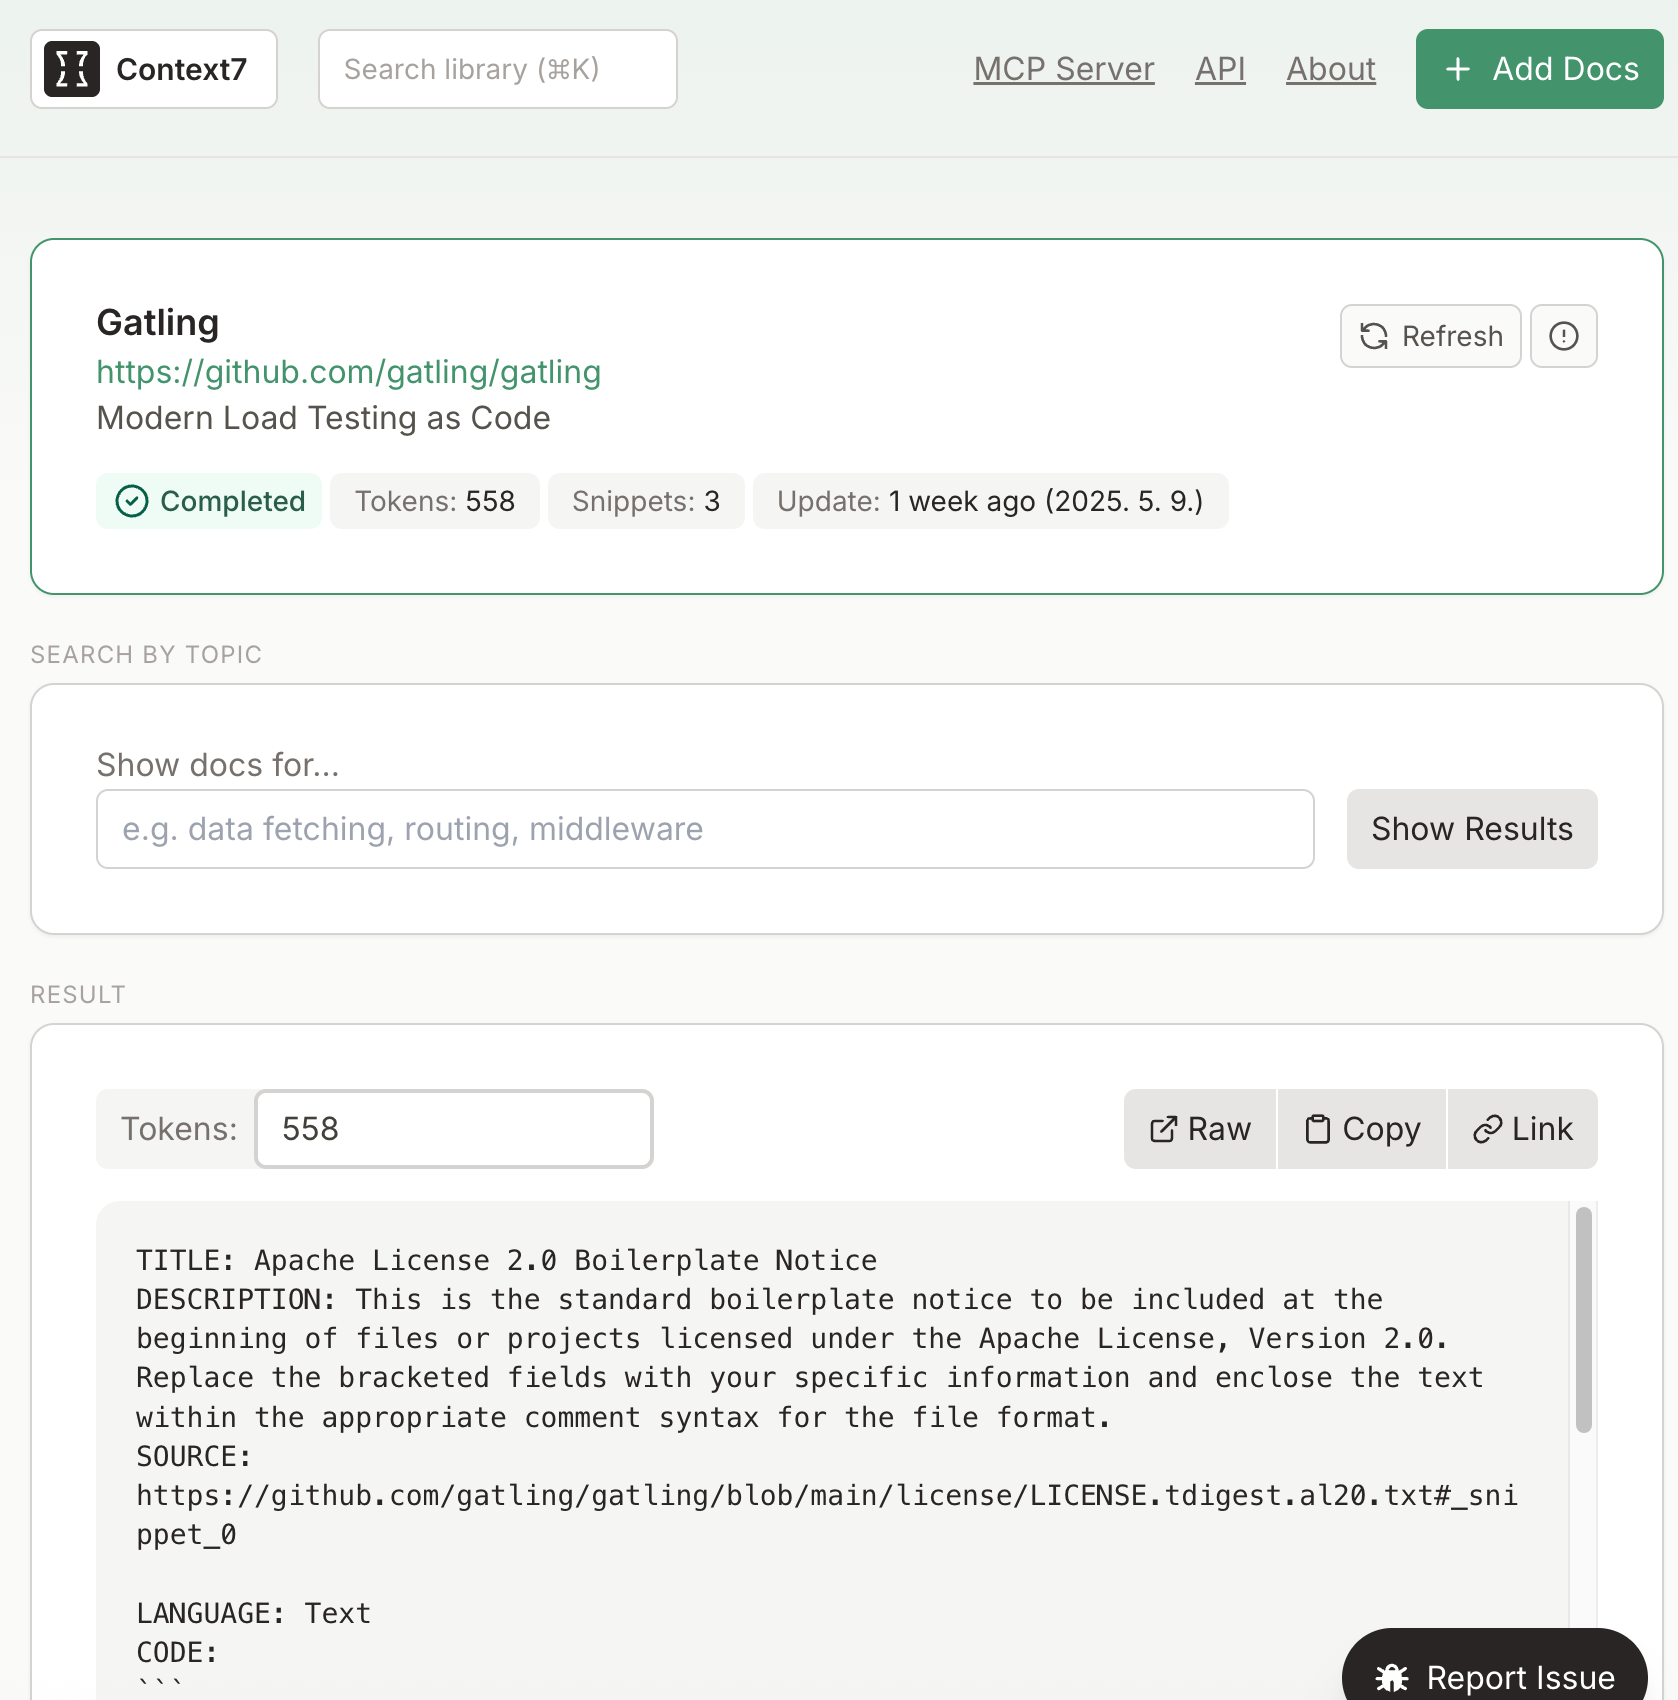Click the SEARCH BY TOPIC heading
1678x1700 pixels.
[x=146, y=654]
